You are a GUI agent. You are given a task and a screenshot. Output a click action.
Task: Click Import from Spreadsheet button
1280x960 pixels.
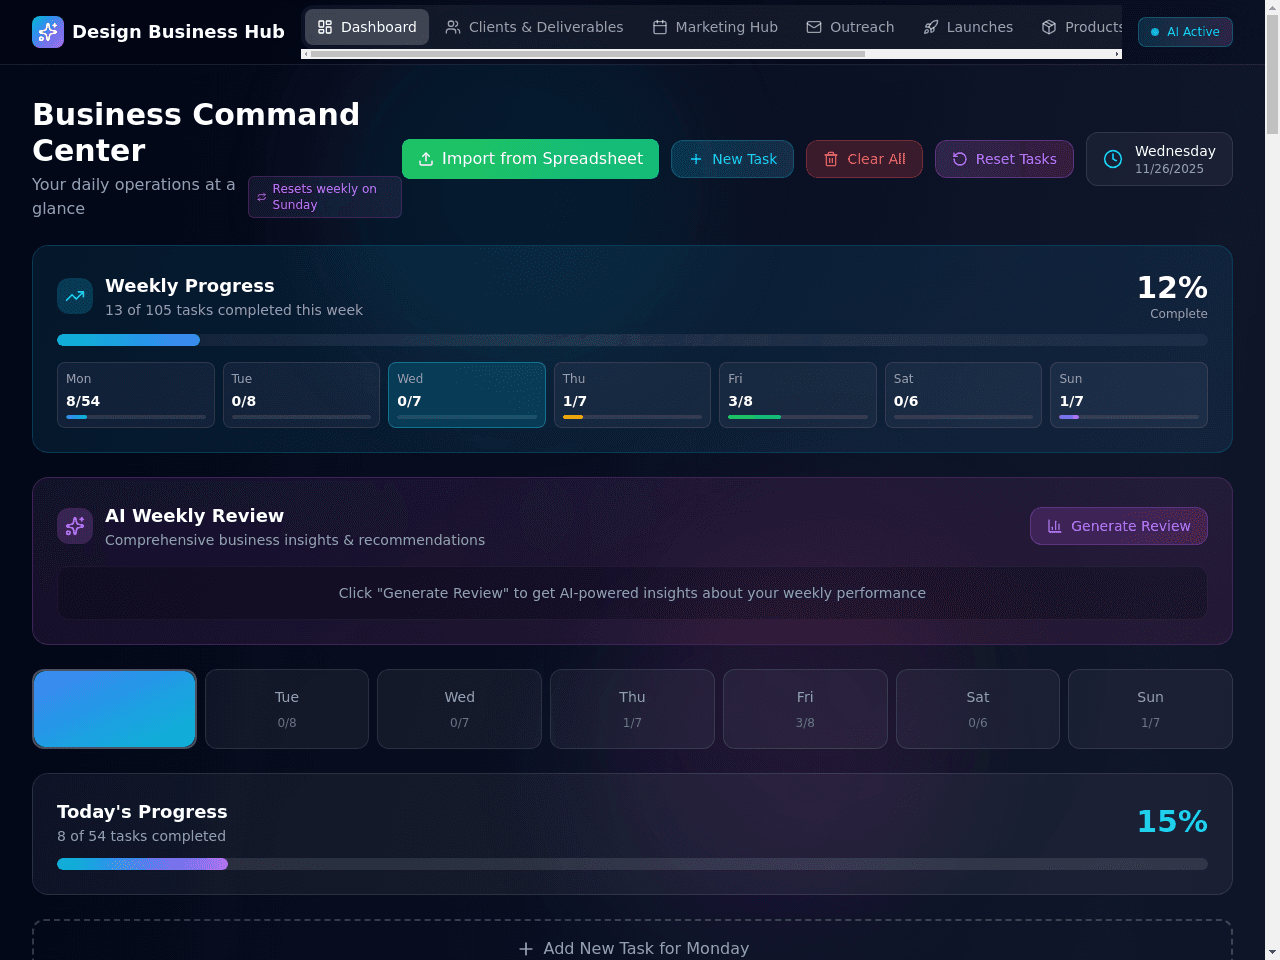[x=530, y=159]
